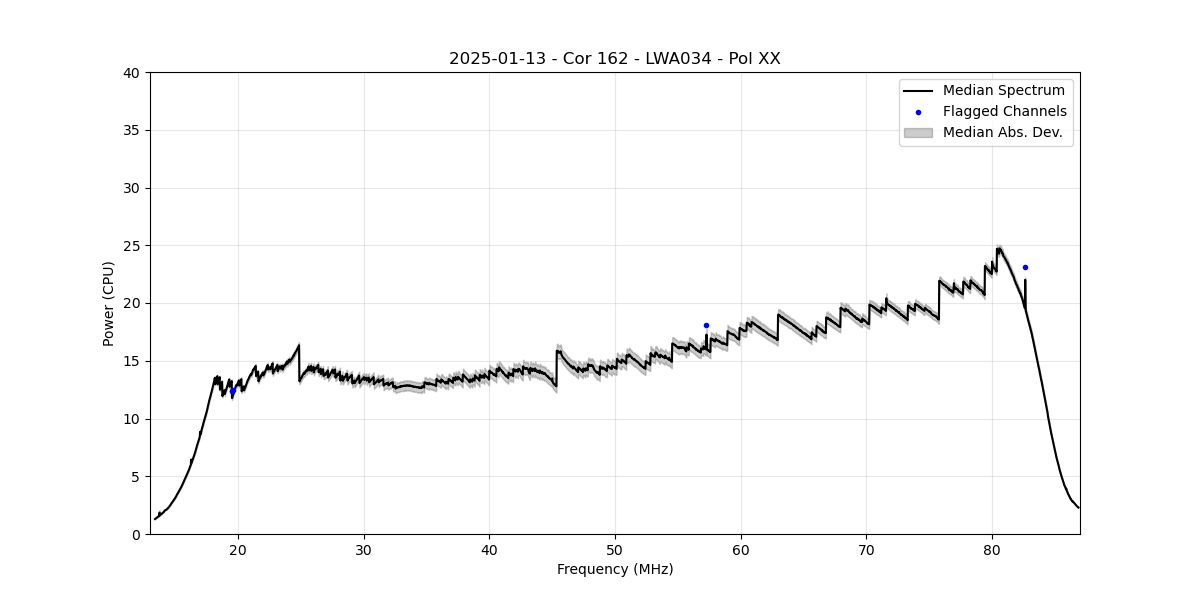This screenshot has width=1200, height=600.
Task: Click the y-axis tick label 25
Action: pyautogui.click(x=133, y=246)
